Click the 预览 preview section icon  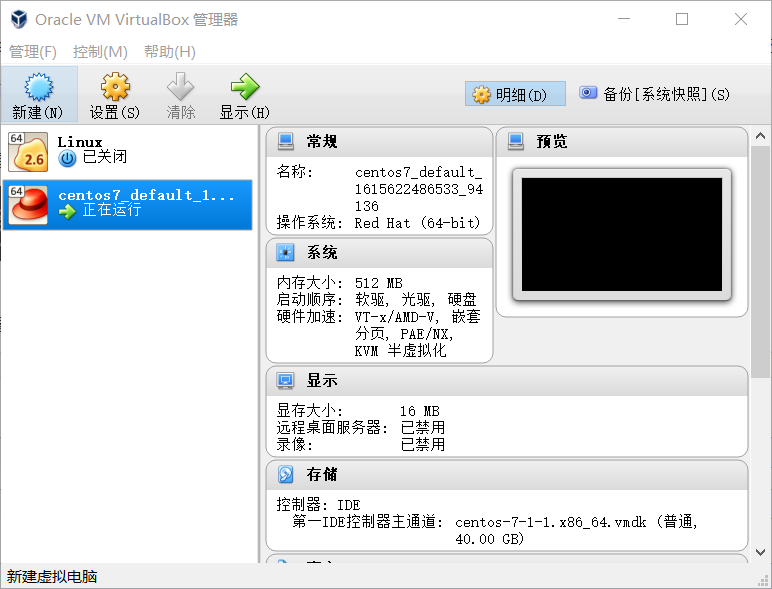pyautogui.click(x=516, y=142)
